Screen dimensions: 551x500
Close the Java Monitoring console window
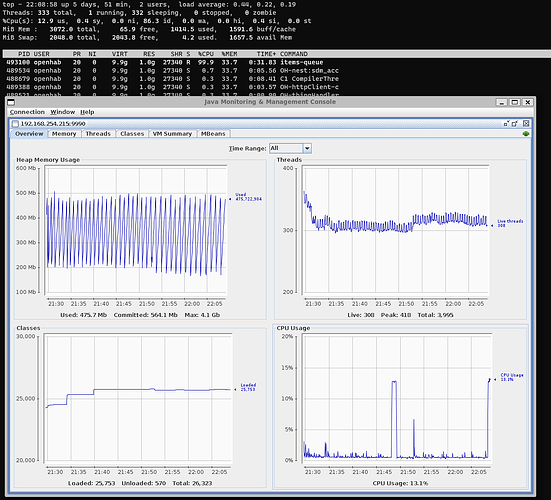[x=527, y=102]
